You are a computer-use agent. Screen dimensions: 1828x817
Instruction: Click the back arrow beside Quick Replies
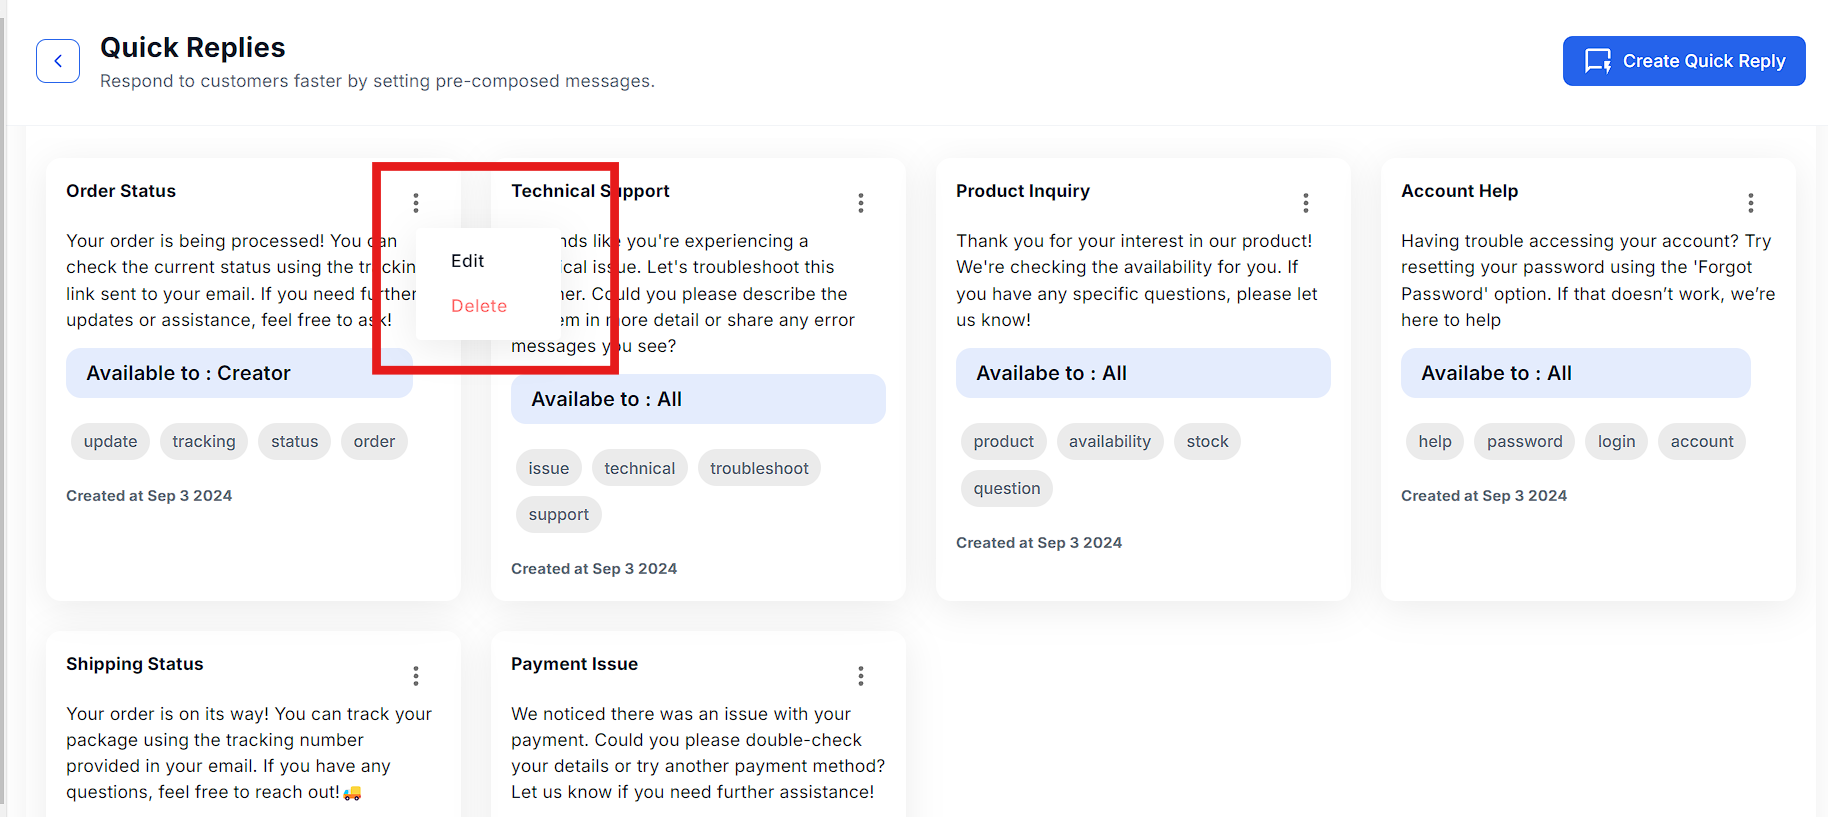click(x=58, y=61)
